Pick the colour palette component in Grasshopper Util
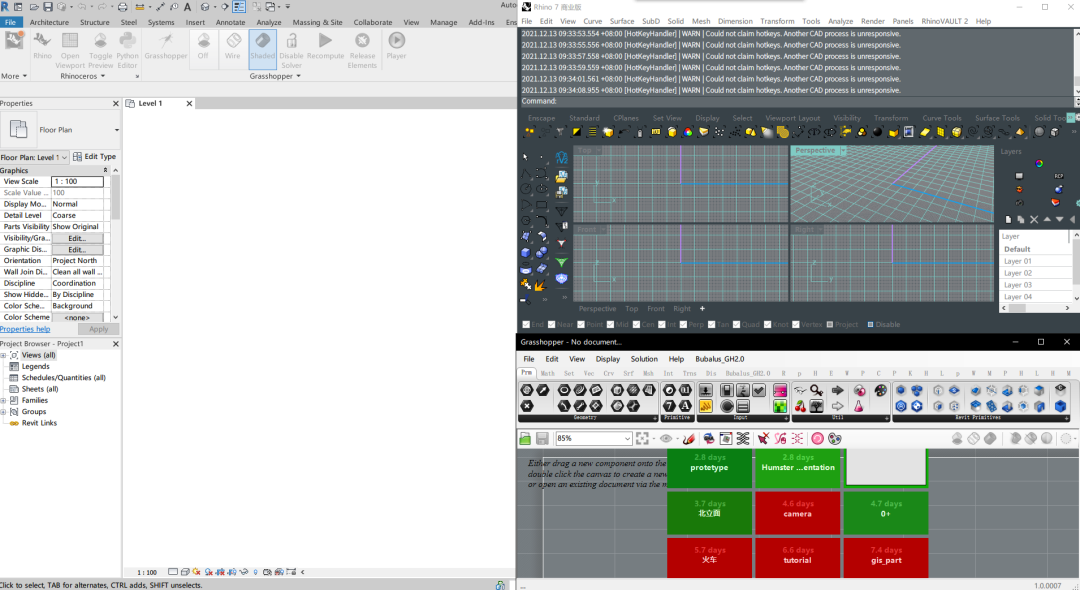 tap(880, 390)
